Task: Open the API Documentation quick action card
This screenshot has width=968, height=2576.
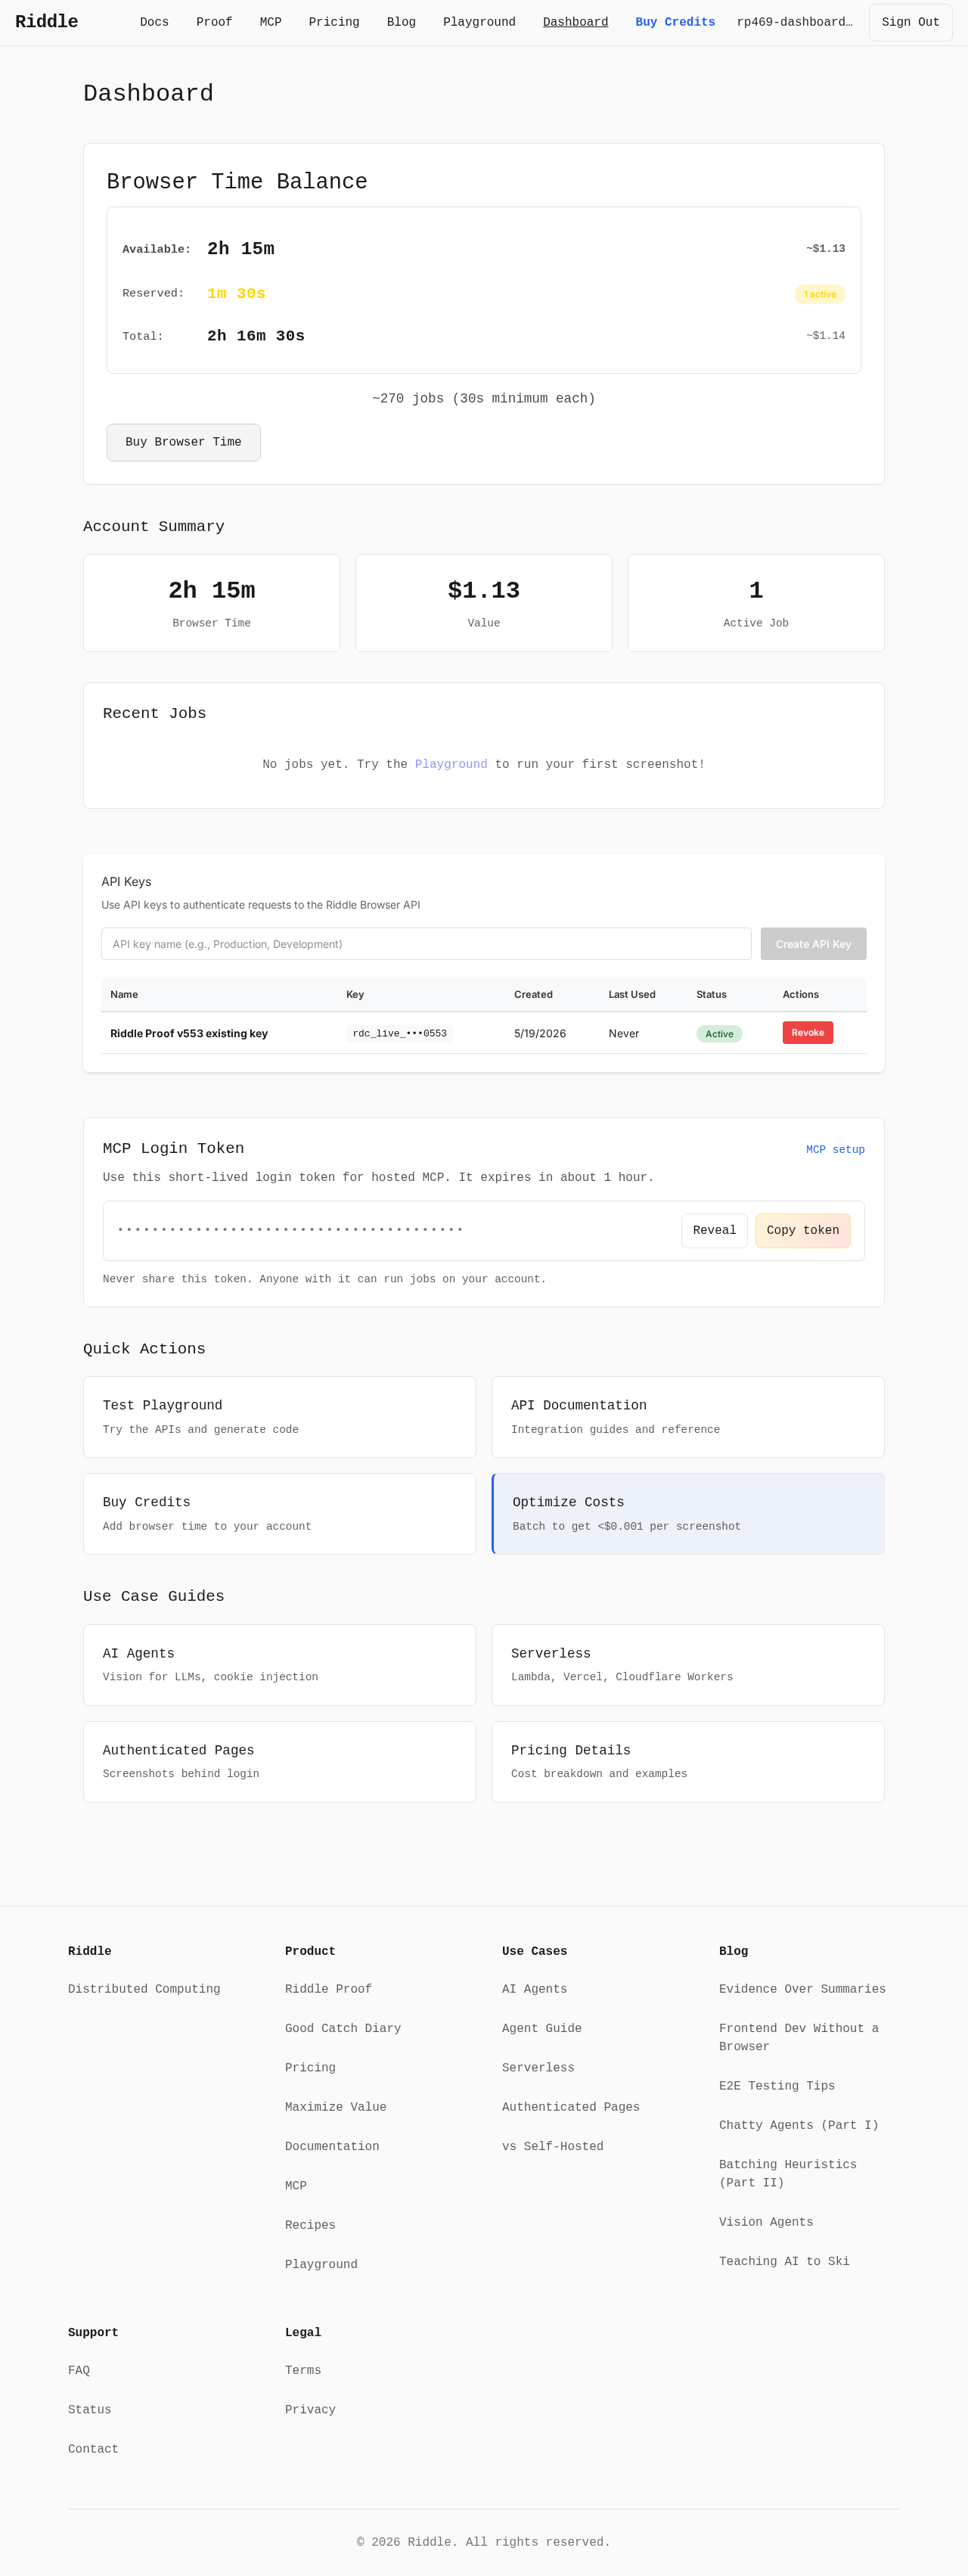Action: point(688,1417)
